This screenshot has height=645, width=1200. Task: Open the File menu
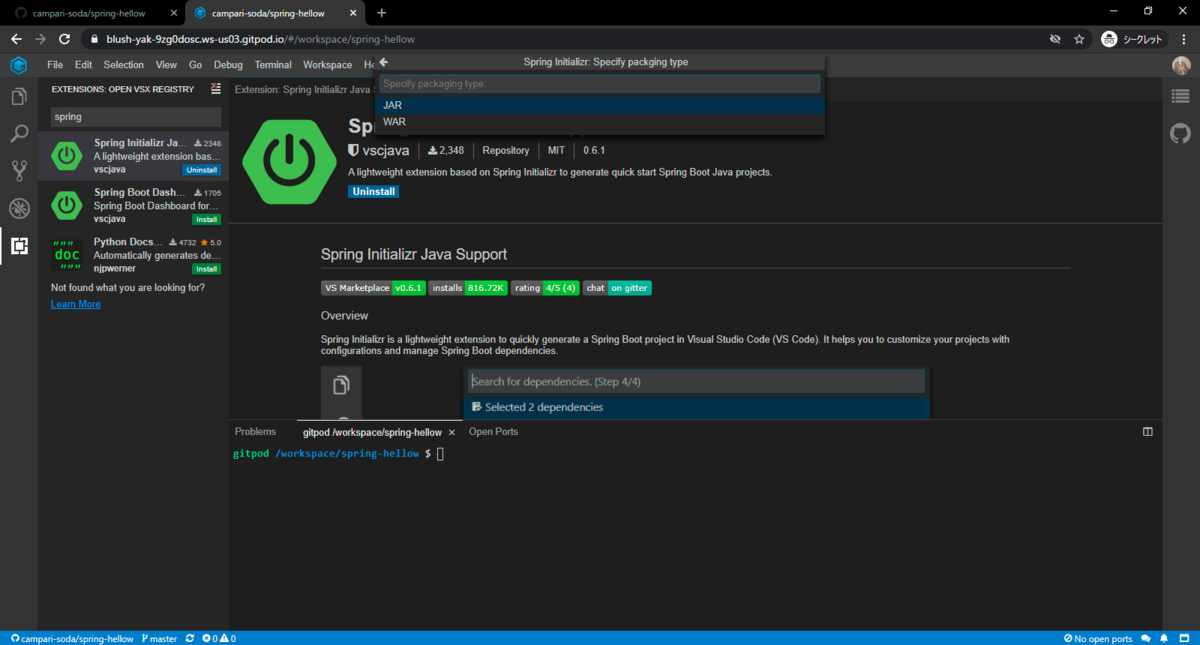tap(55, 65)
